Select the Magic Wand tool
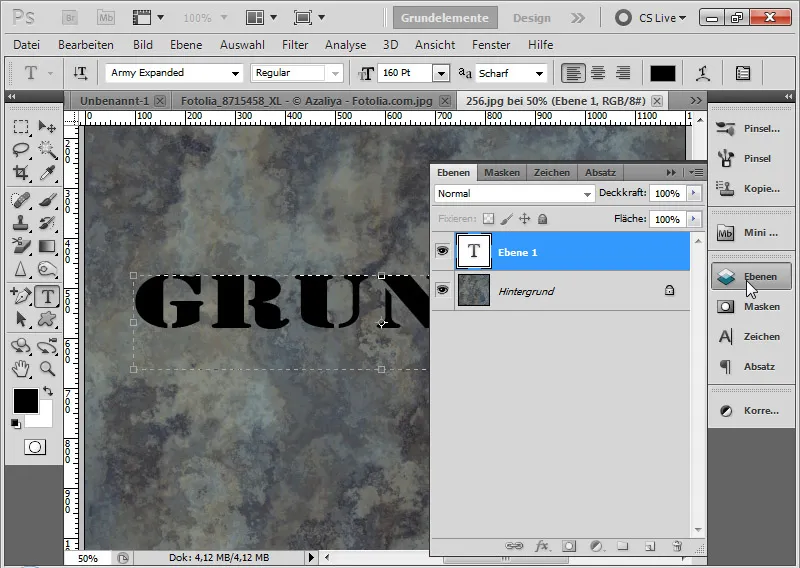800x568 pixels. [x=47, y=150]
